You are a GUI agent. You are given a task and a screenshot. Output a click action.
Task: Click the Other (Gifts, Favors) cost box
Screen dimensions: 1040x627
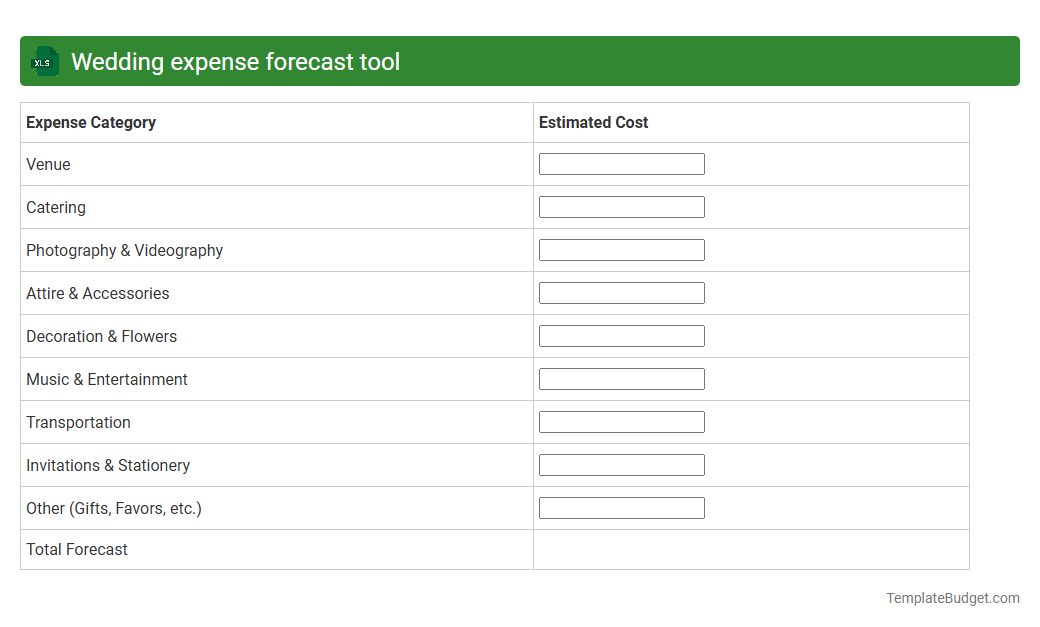coord(621,507)
